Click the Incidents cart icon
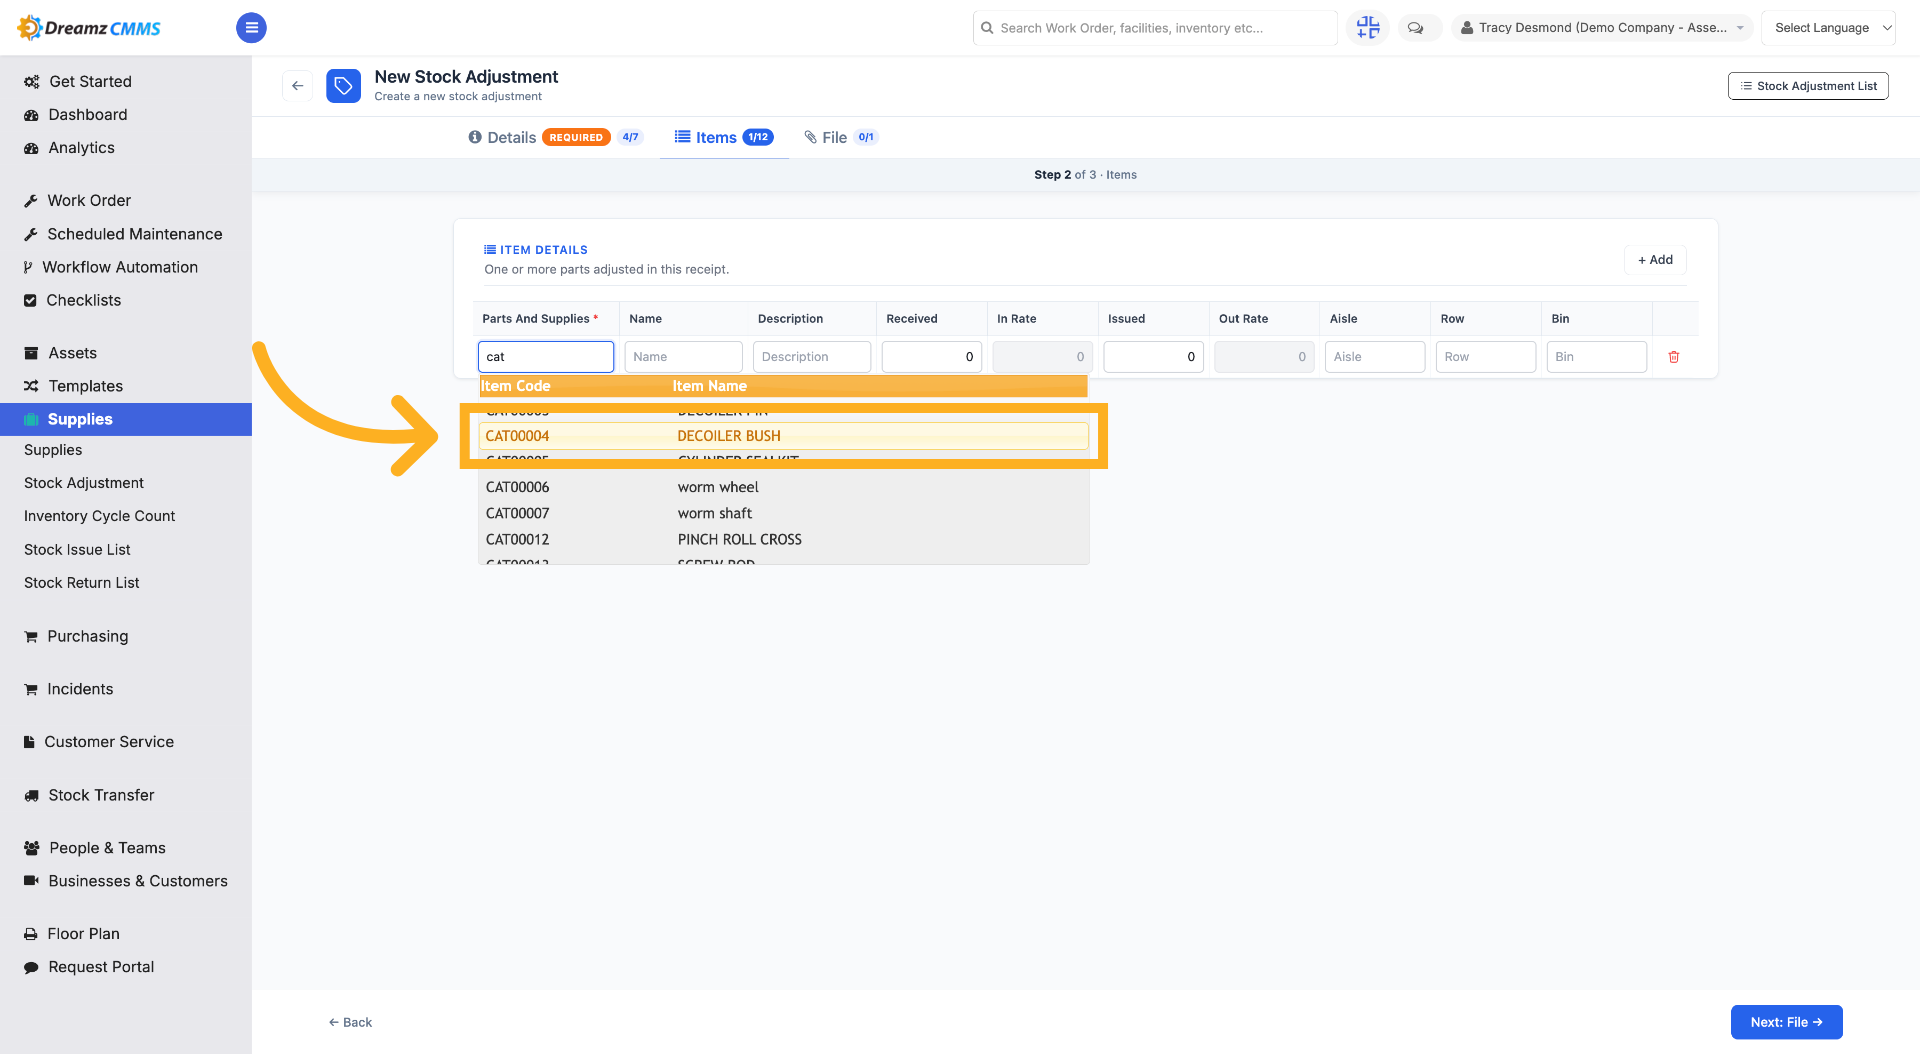 point(31,689)
